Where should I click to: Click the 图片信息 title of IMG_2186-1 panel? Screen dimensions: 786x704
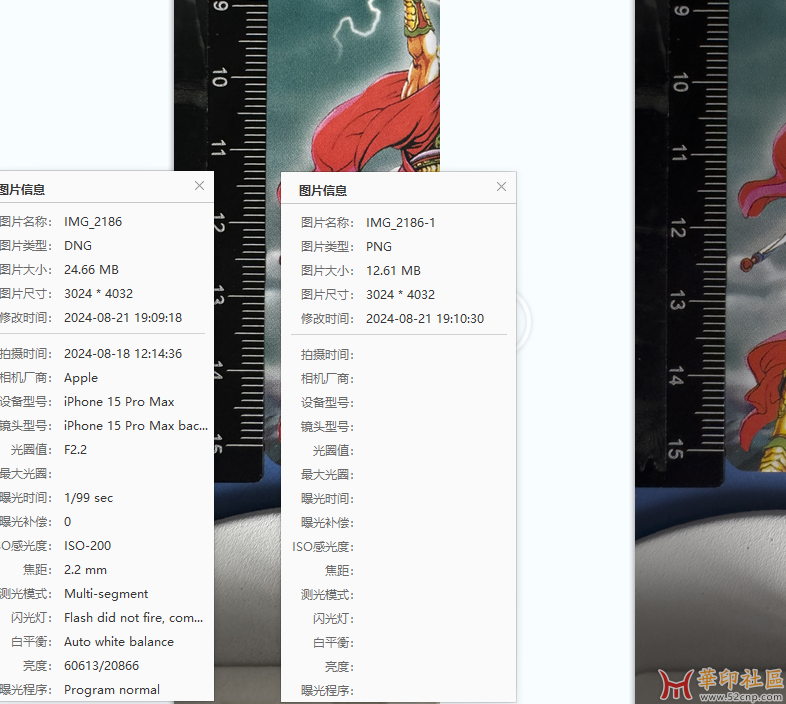tap(323, 191)
